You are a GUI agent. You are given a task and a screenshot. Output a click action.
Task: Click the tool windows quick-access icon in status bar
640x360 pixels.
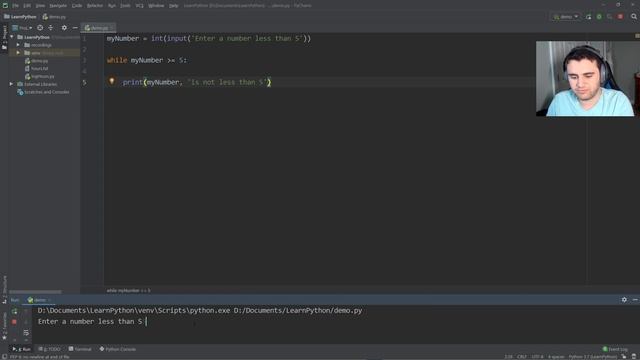4,357
